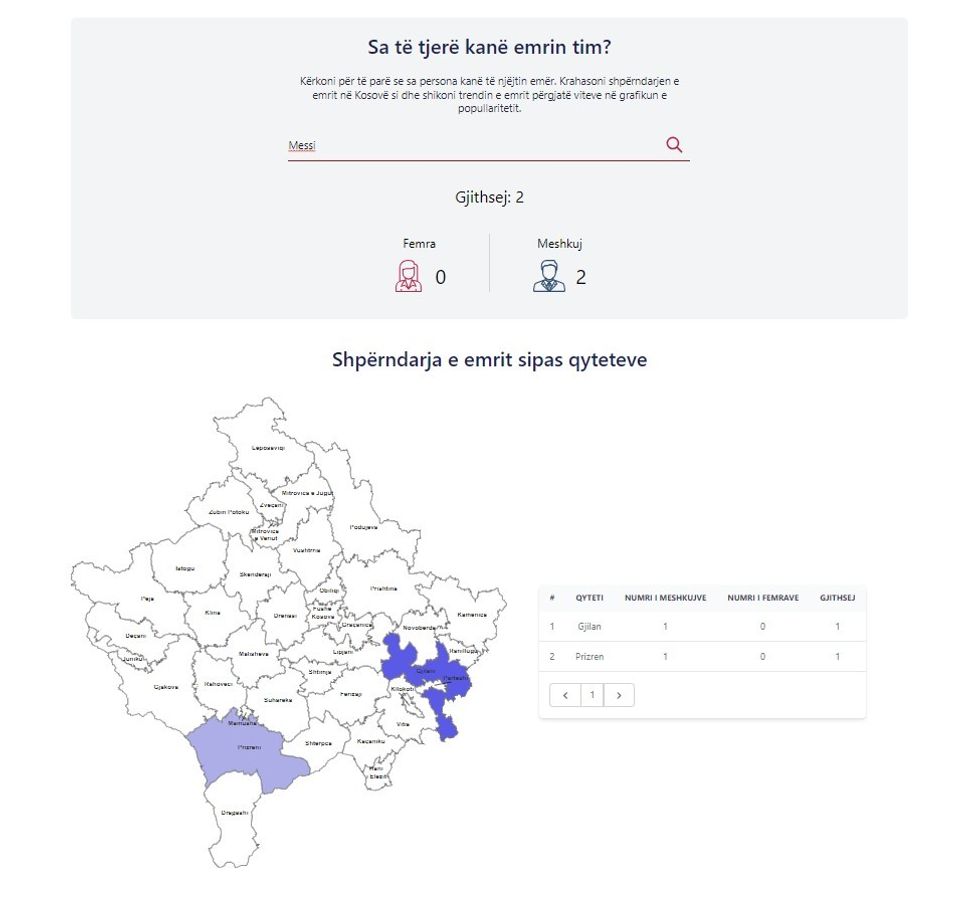Select the Gjilan row in the table

702,627
